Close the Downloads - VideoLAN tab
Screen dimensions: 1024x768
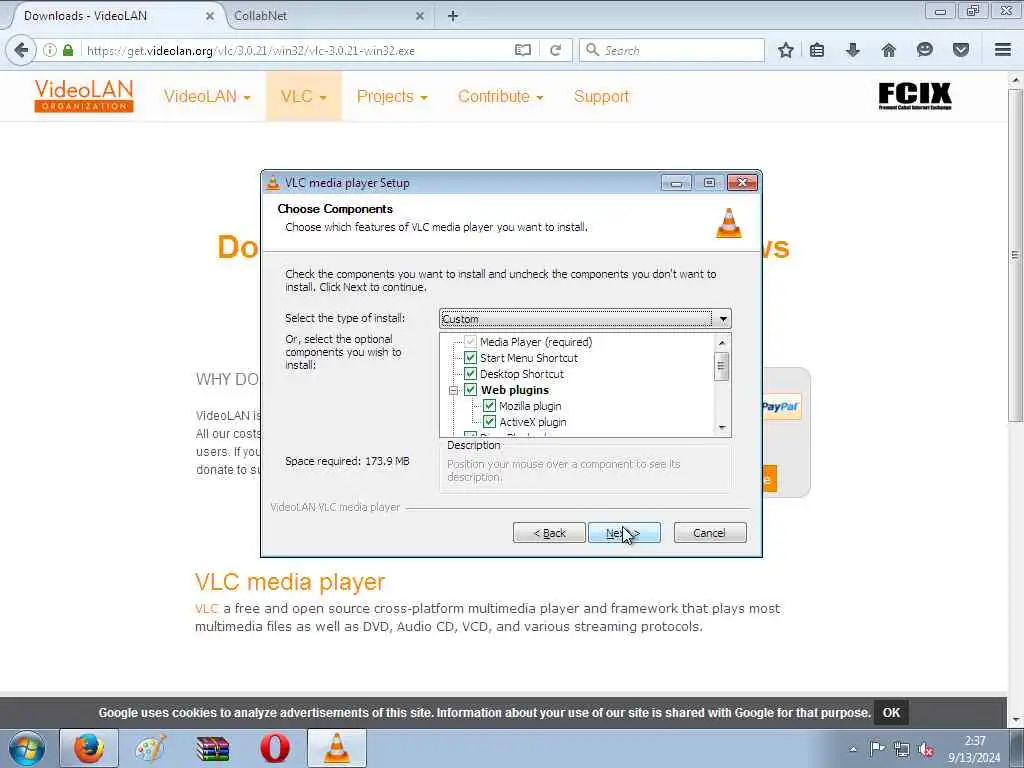pos(210,16)
